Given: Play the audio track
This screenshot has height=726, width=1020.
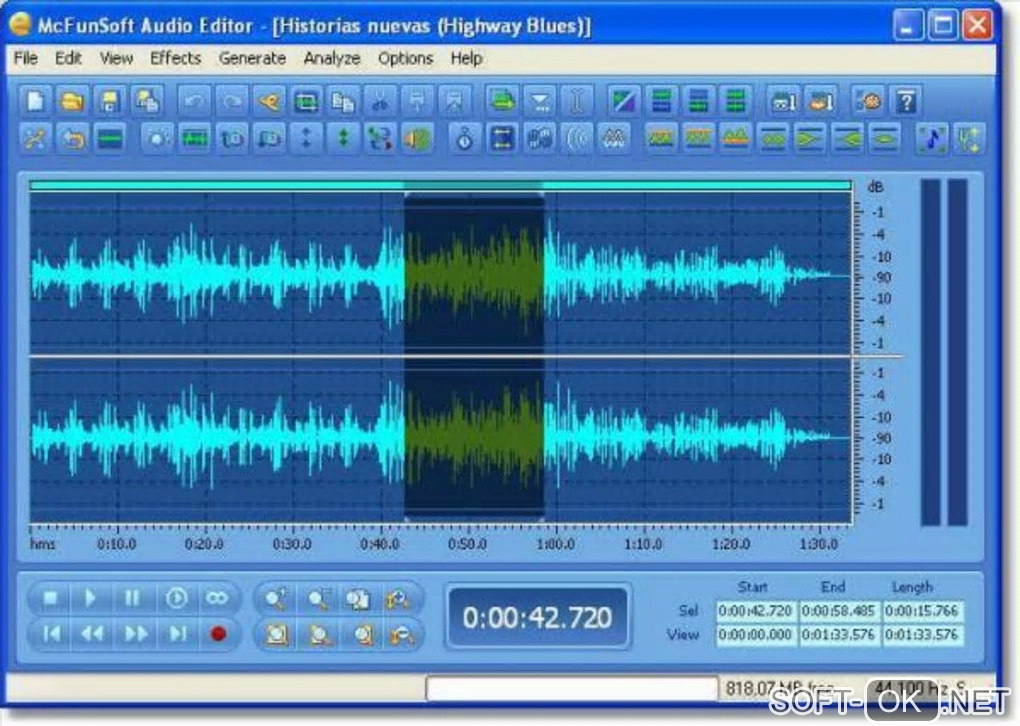Looking at the screenshot, I should (x=90, y=598).
